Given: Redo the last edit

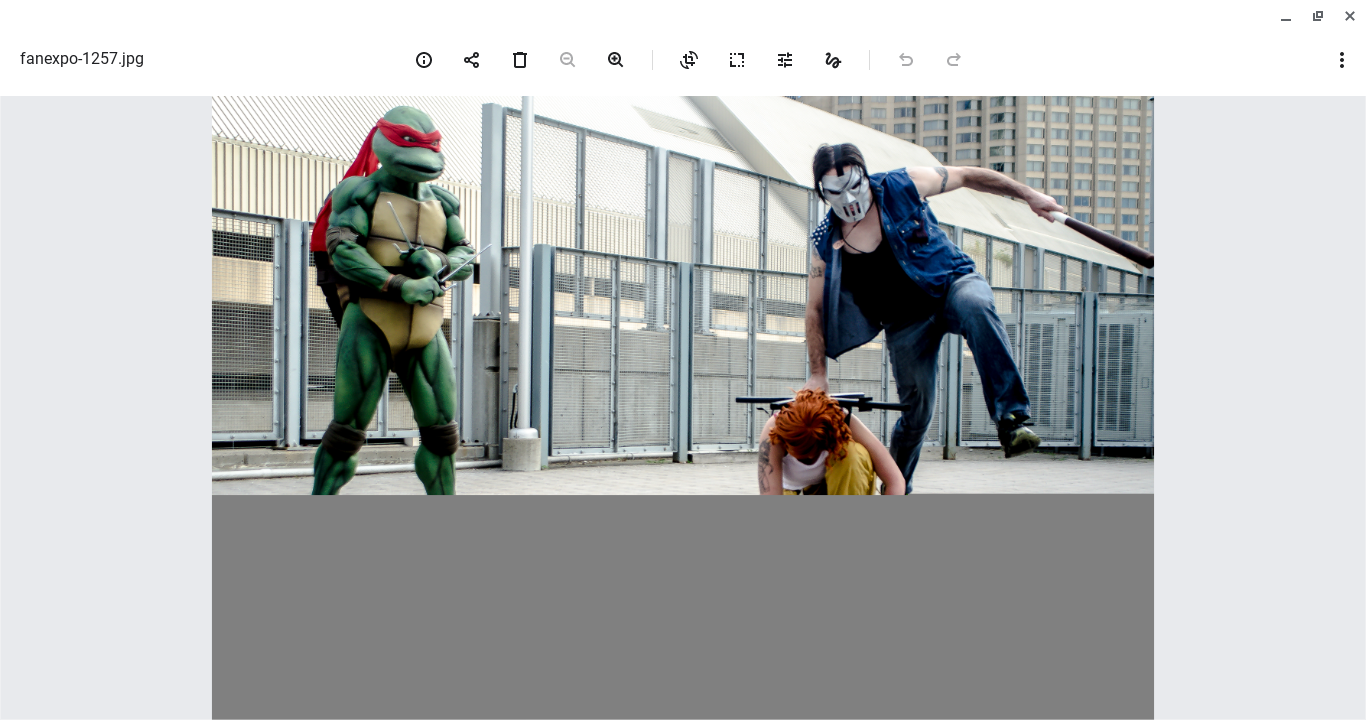Looking at the screenshot, I should [x=954, y=60].
